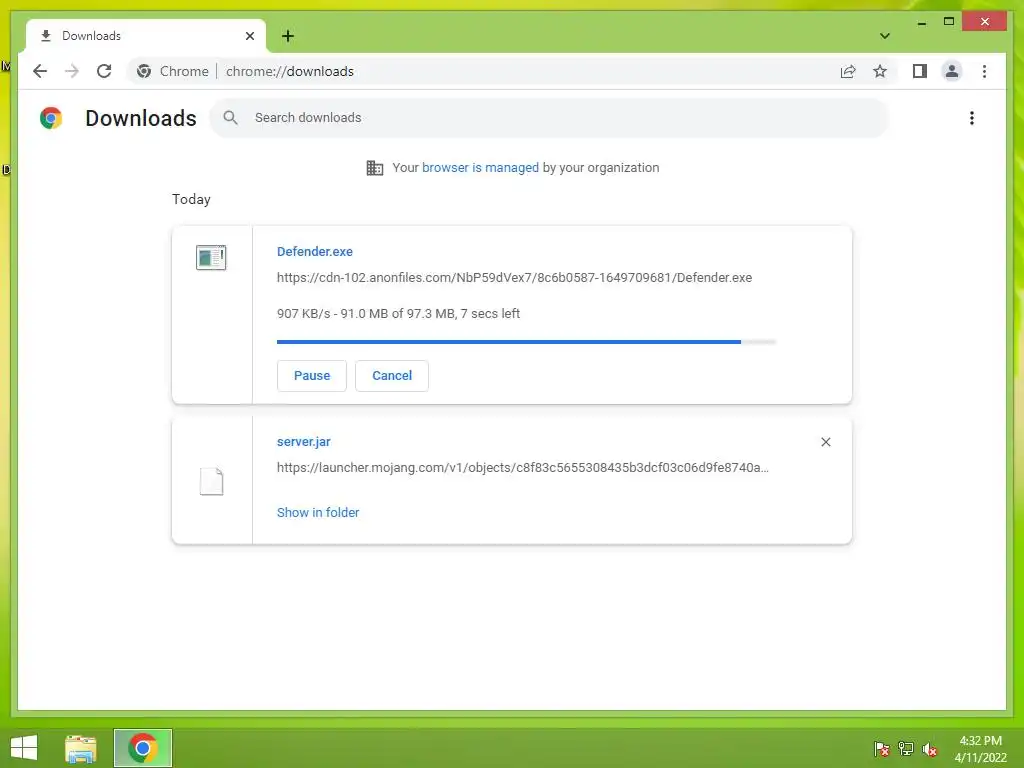Viewport: 1024px width, 768px height.
Task: Click the taskbar clock 4:32 PM
Action: (x=980, y=741)
